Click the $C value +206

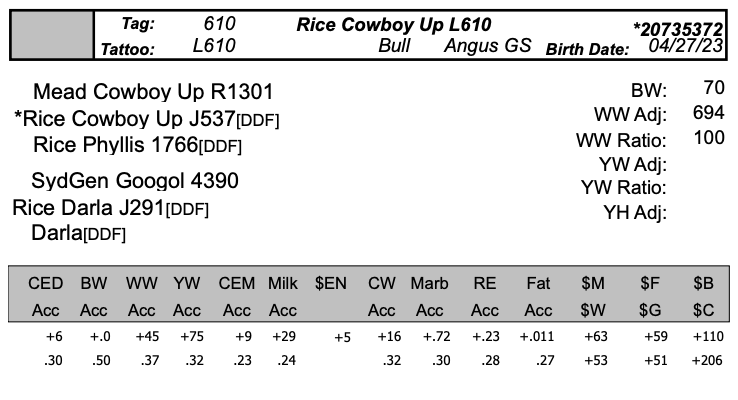pyautogui.click(x=707, y=360)
